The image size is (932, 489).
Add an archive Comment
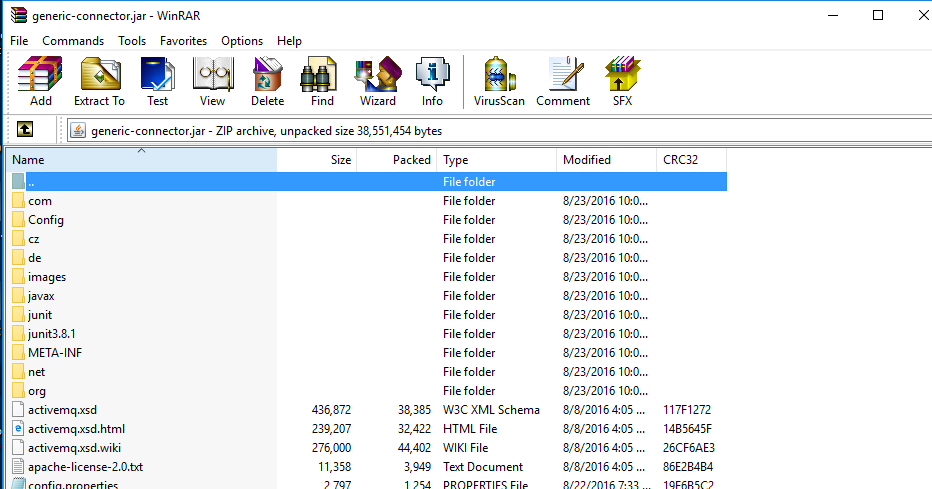(x=563, y=81)
